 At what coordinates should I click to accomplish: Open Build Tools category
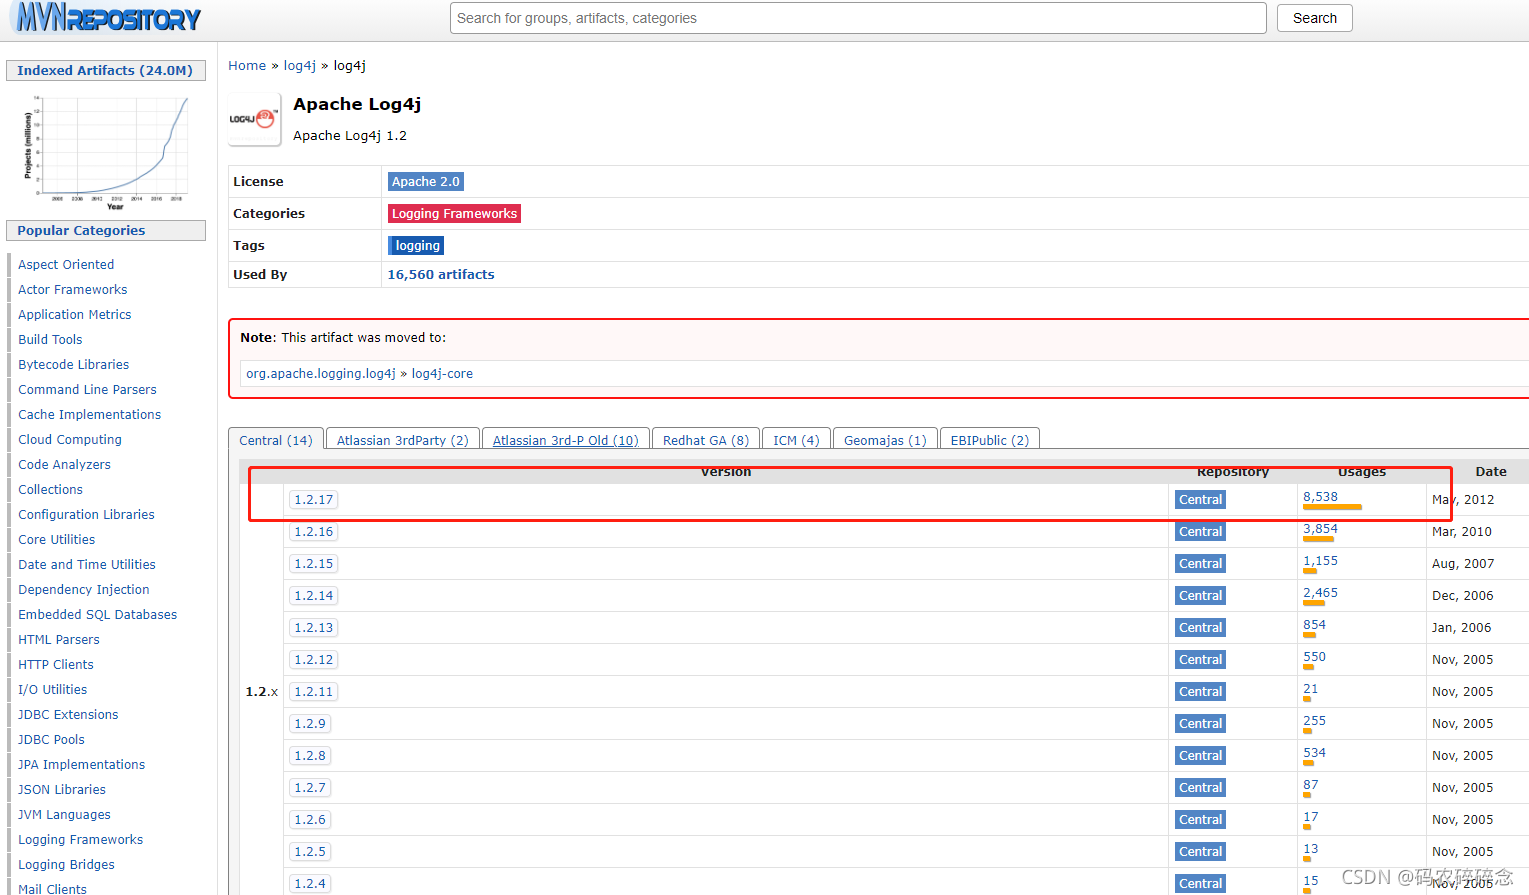50,340
